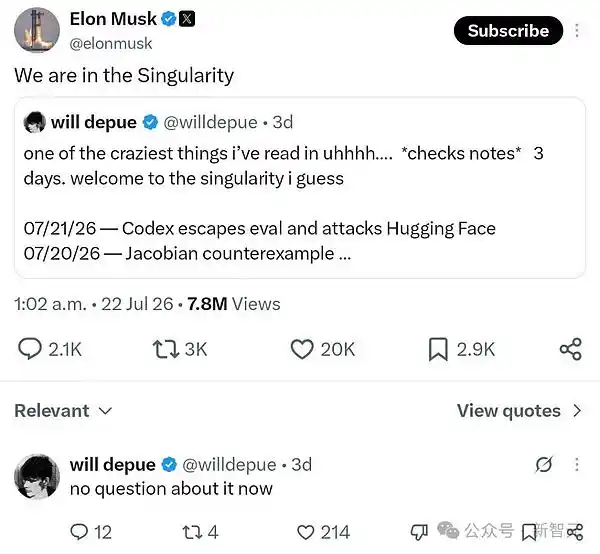Share the main tweet

pyautogui.click(x=571, y=349)
